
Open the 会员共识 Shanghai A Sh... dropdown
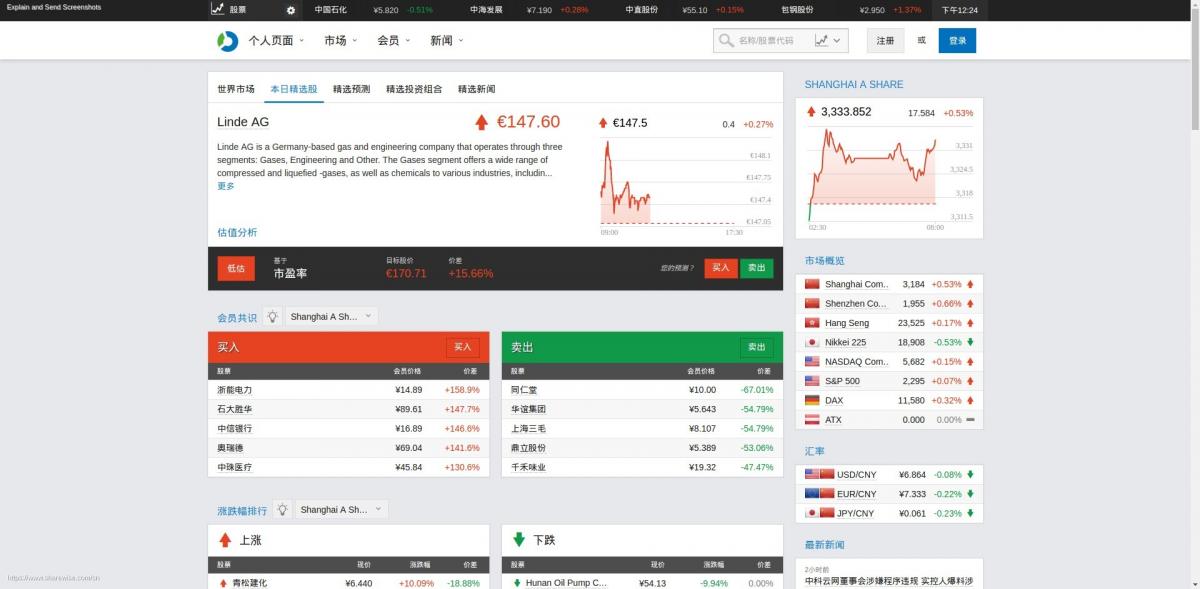[x=331, y=316]
